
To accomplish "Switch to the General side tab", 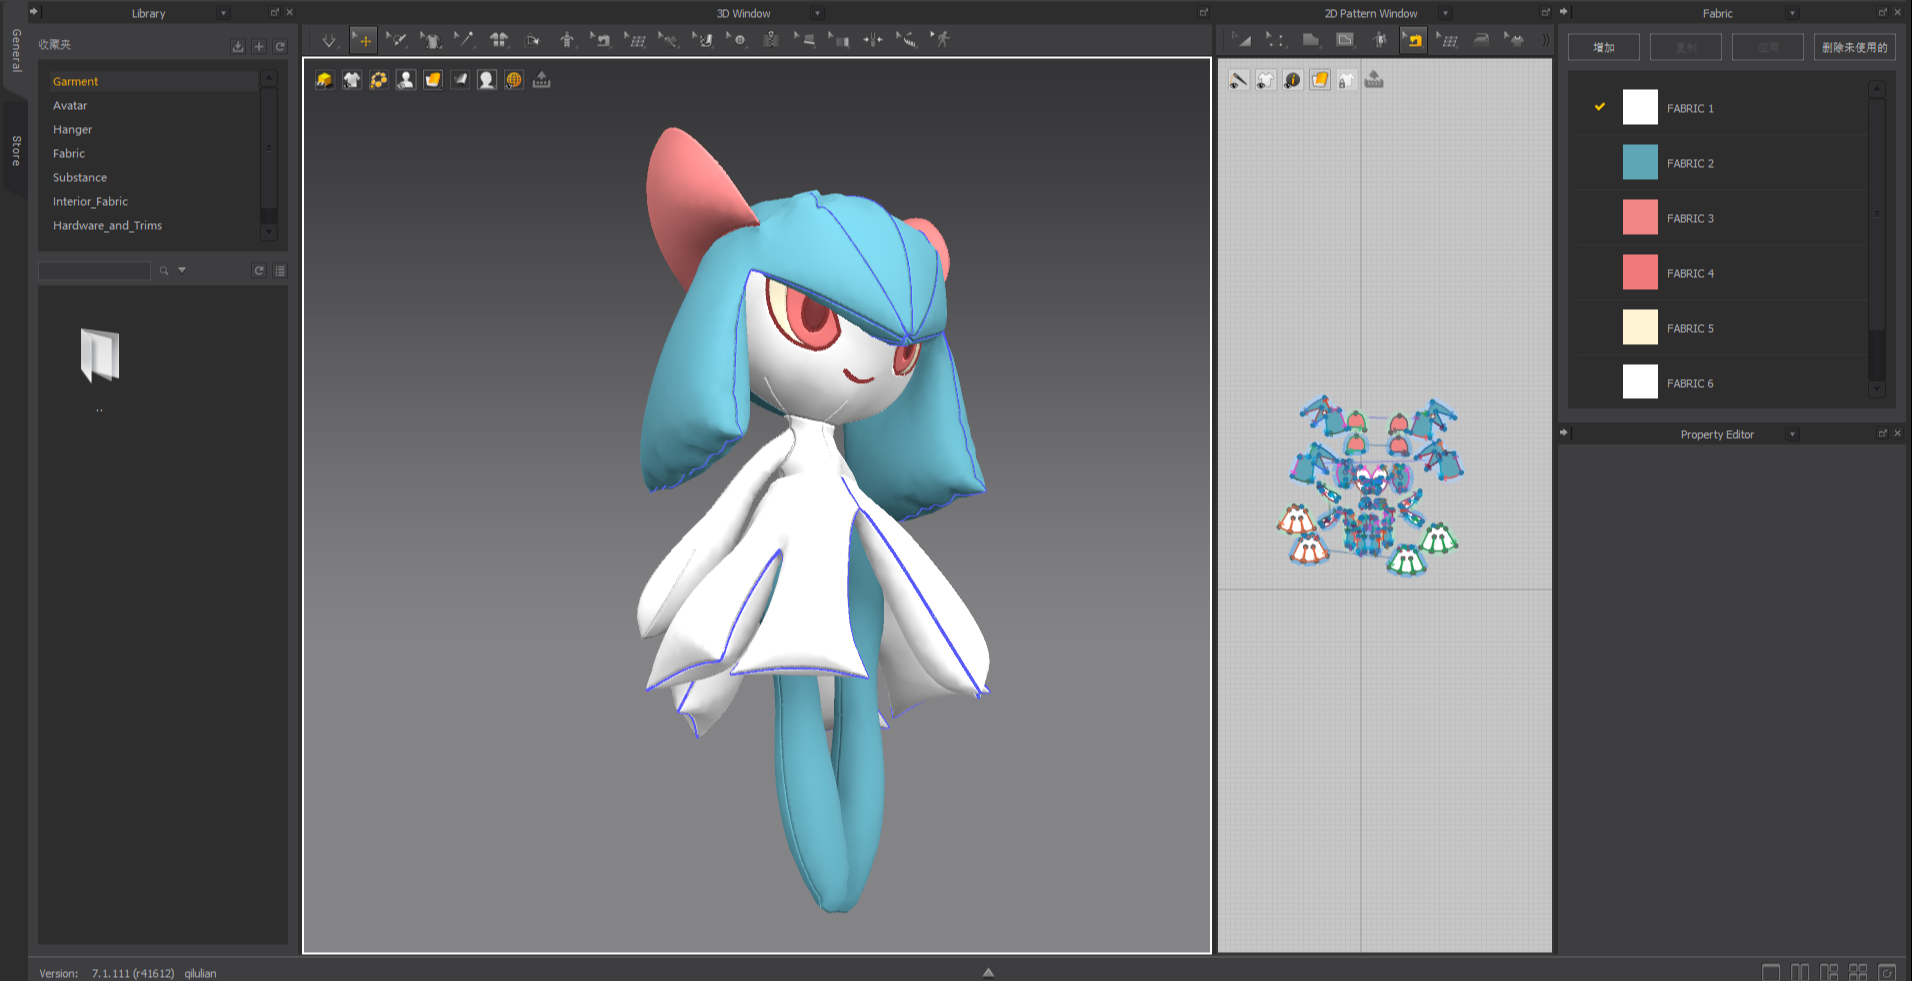I will [16, 50].
